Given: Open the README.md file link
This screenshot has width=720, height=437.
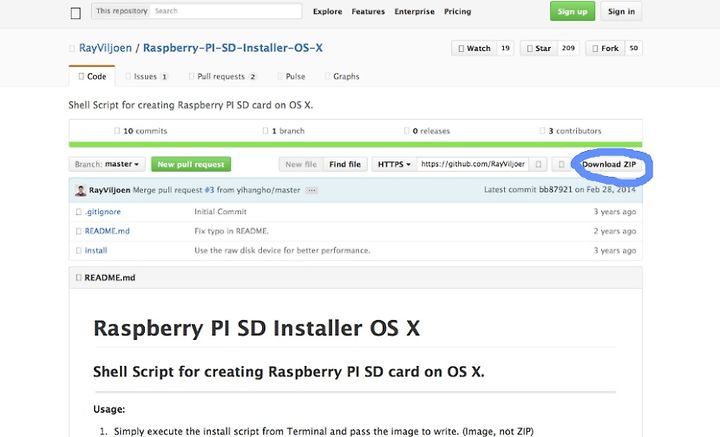Looking at the screenshot, I should point(107,231).
